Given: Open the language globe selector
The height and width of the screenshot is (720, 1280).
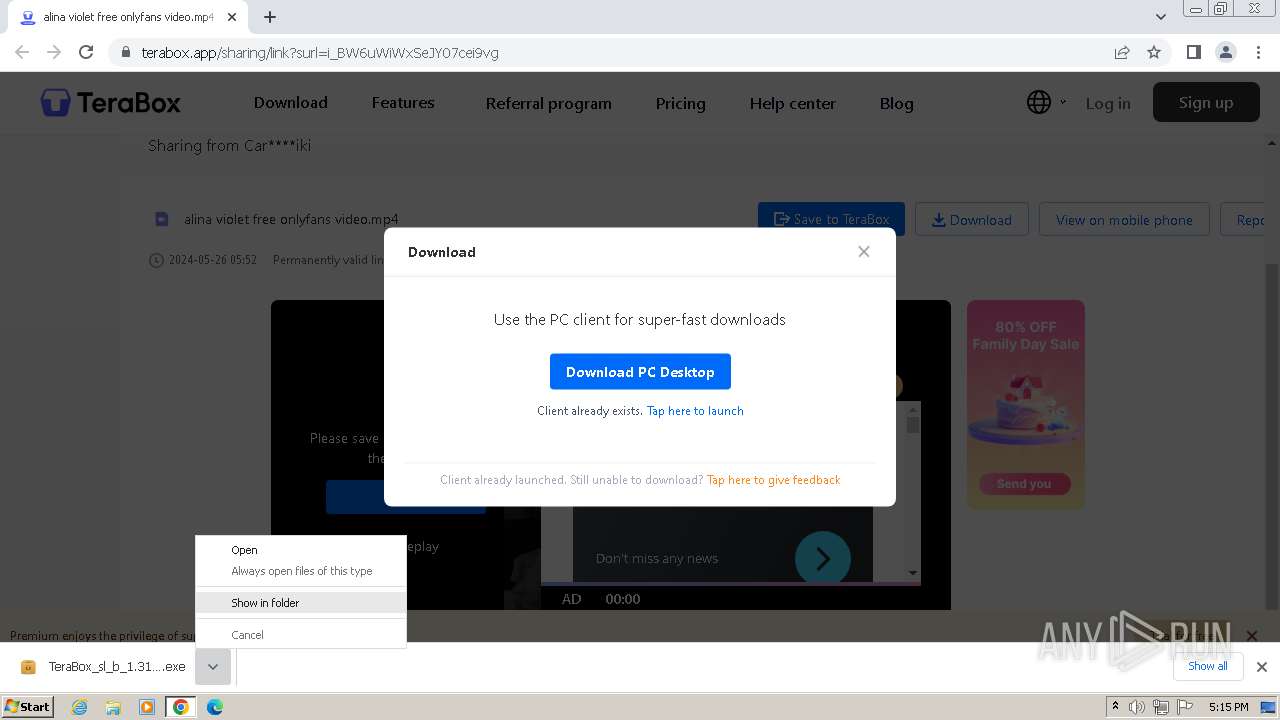Looking at the screenshot, I should (x=1039, y=102).
